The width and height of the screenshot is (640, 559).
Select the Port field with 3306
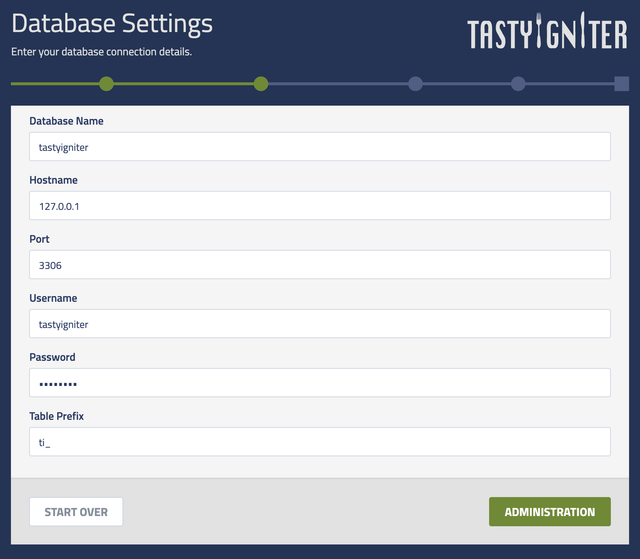(320, 265)
